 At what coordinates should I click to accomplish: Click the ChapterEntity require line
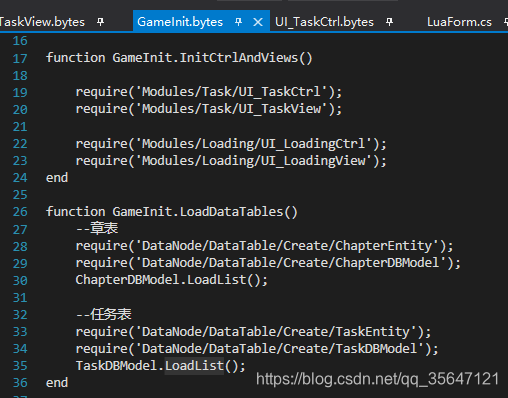coord(265,246)
